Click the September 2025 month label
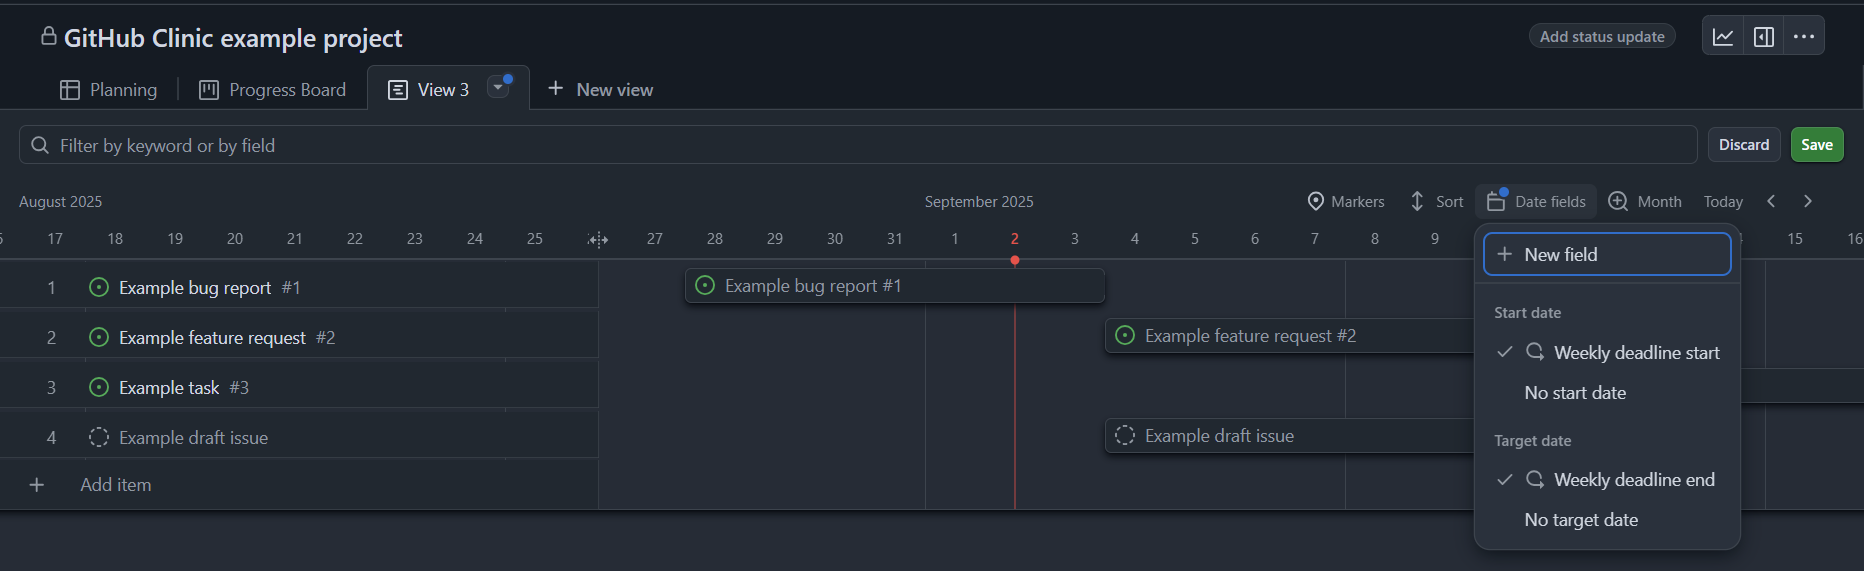 coord(979,202)
